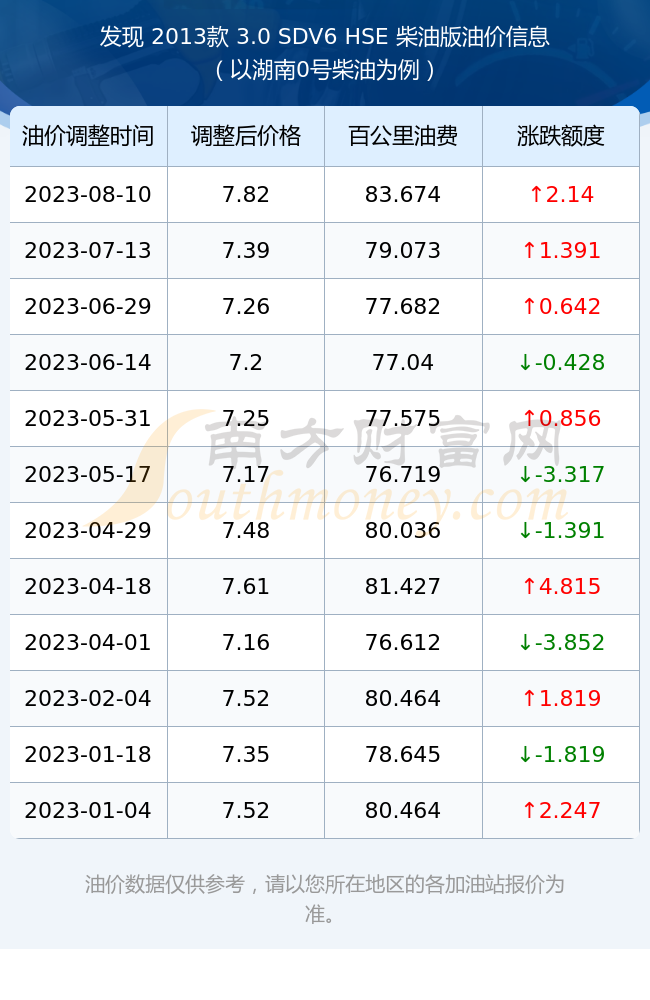
Task: Click the fuel cost 78.645 cell
Action: point(403,754)
